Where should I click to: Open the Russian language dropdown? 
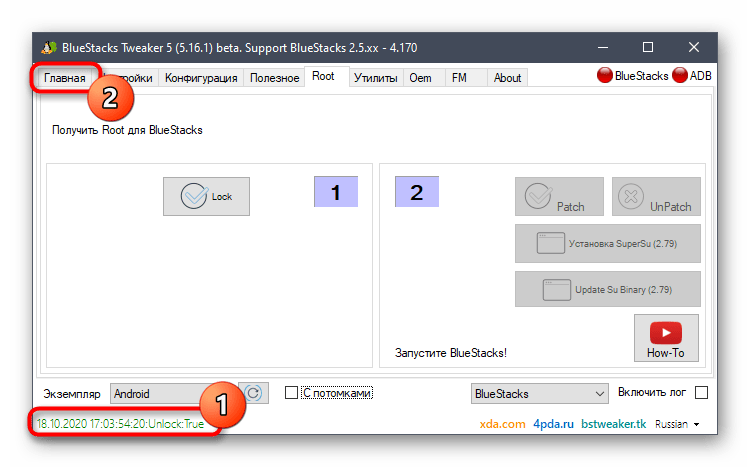point(677,424)
